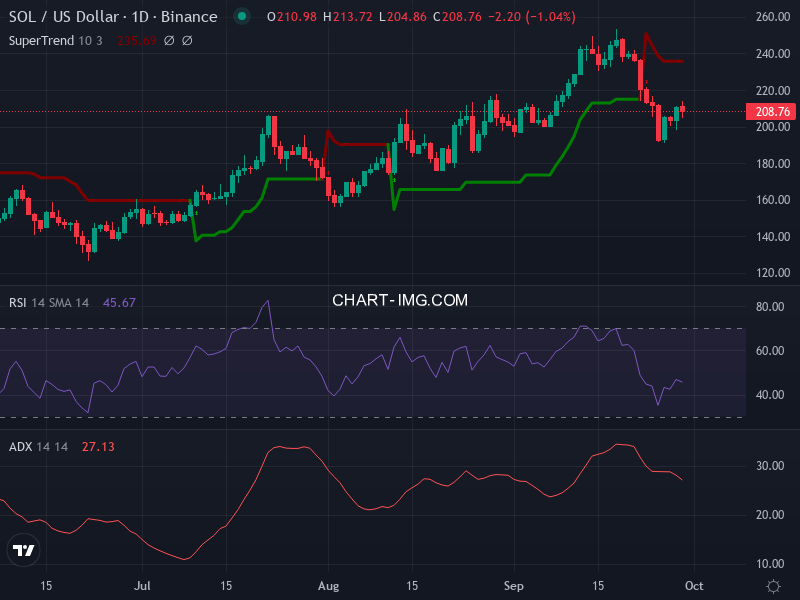The image size is (800, 600).
Task: Click the green market status indicator dot
Action: [241, 17]
